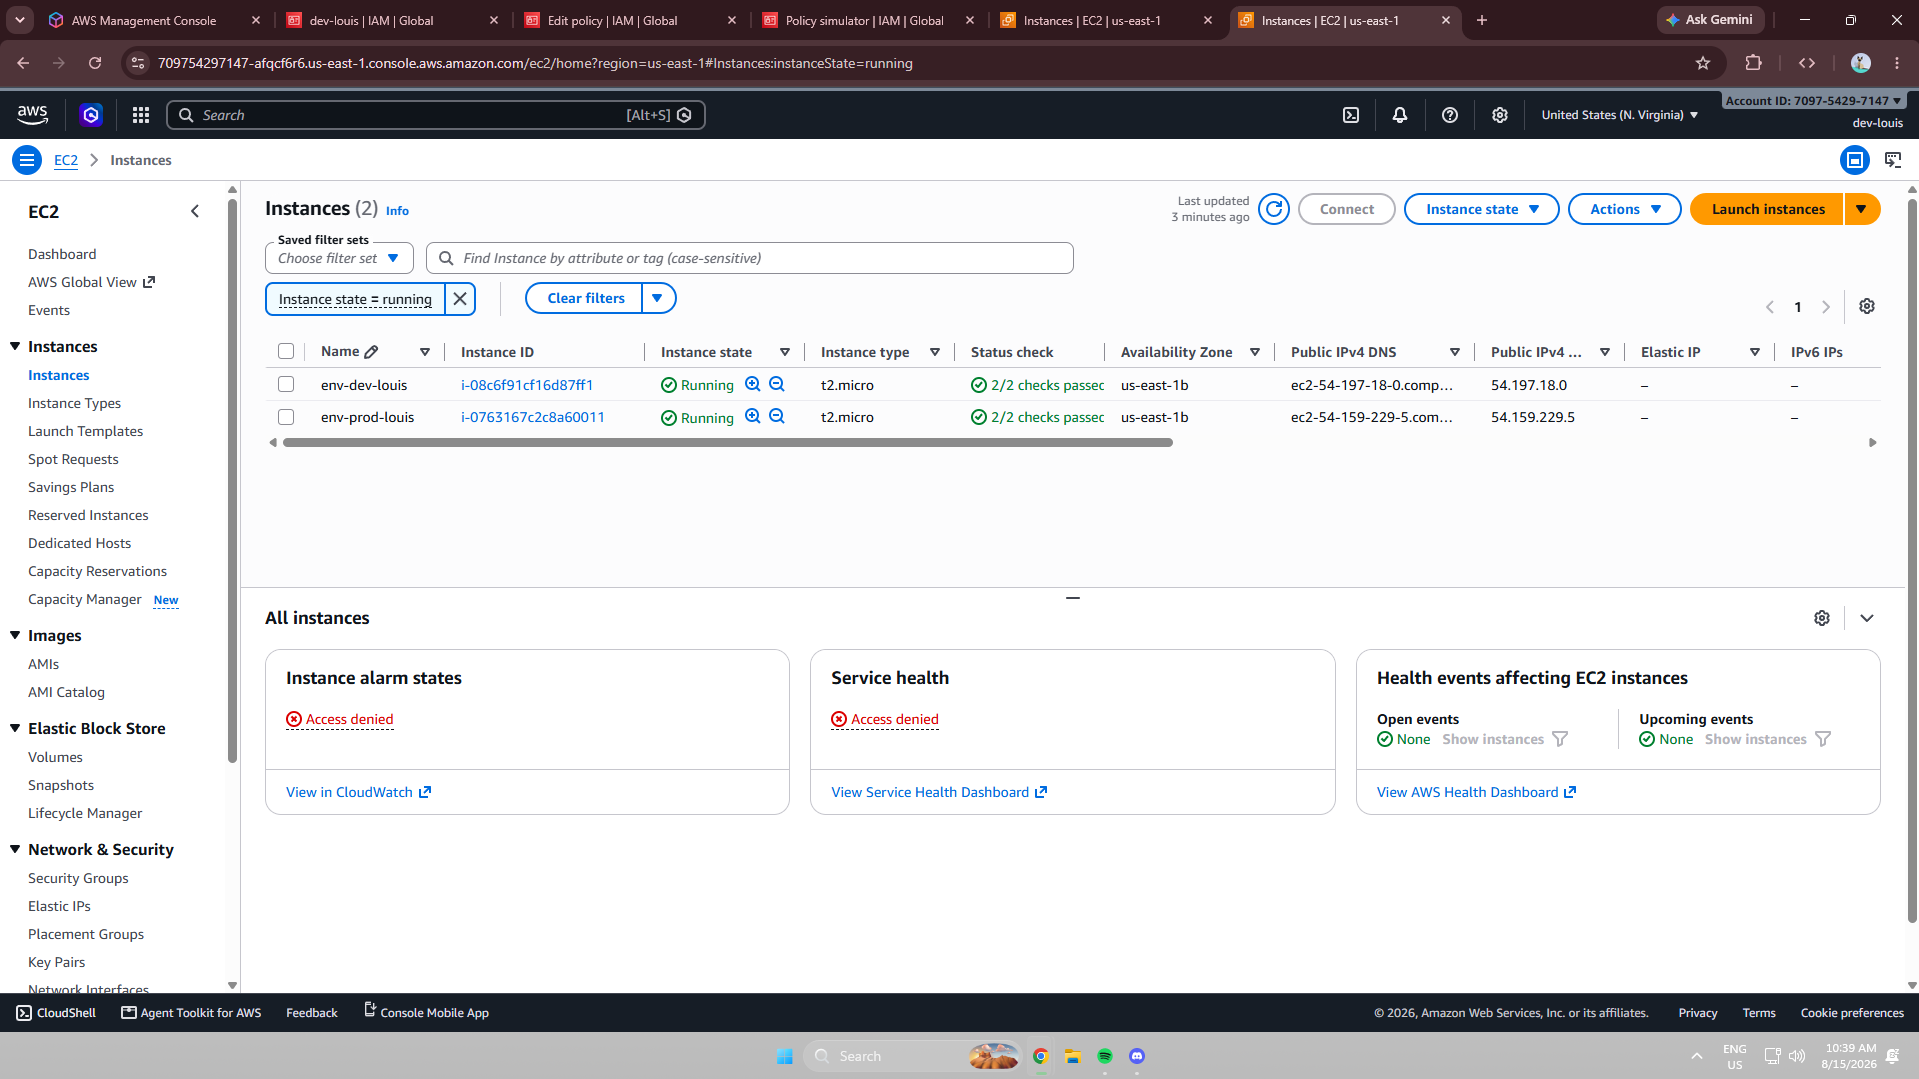The height and width of the screenshot is (1079, 1919).
Task: Open console settings gear in top bar
Action: click(x=1500, y=115)
